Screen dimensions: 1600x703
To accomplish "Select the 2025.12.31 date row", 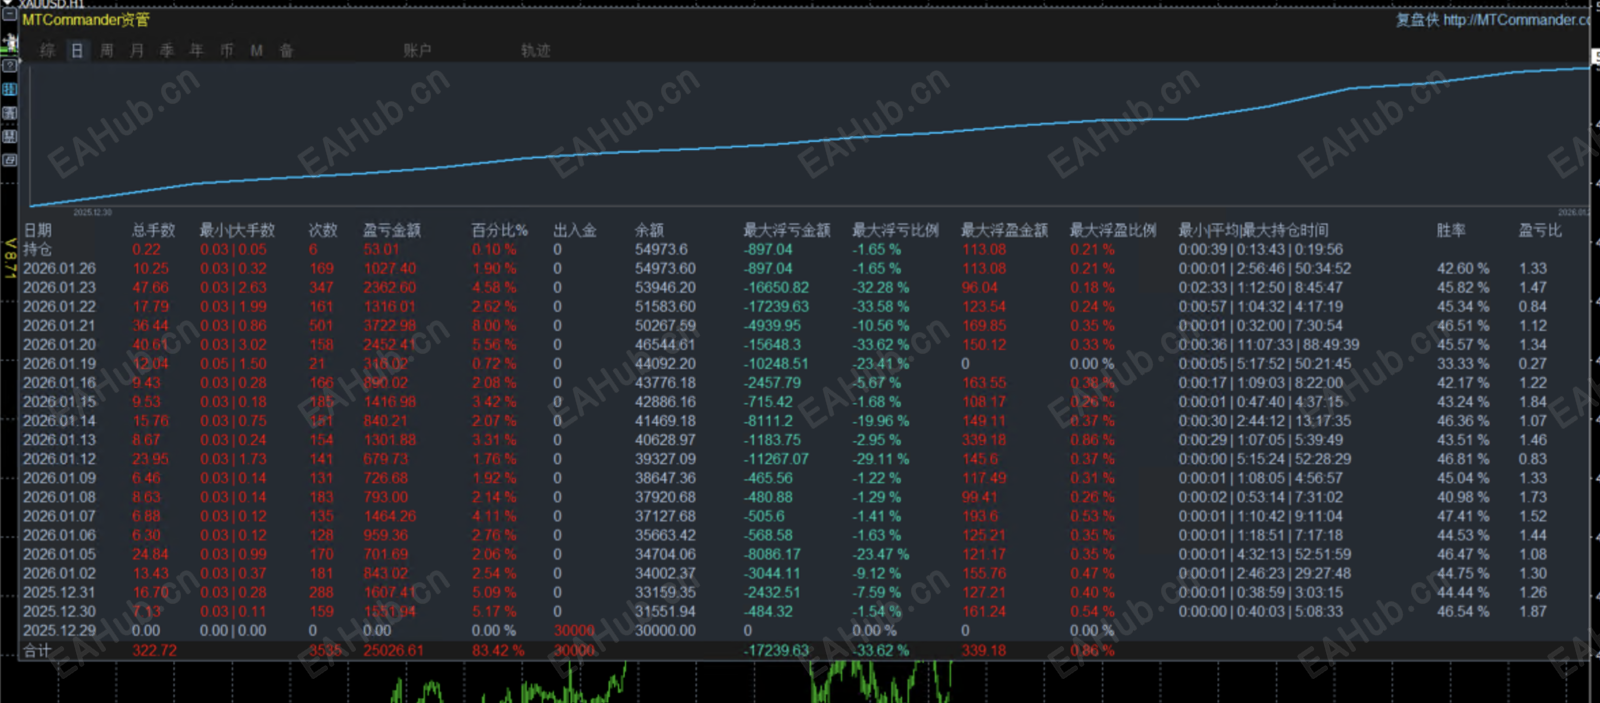I will click(x=60, y=592).
